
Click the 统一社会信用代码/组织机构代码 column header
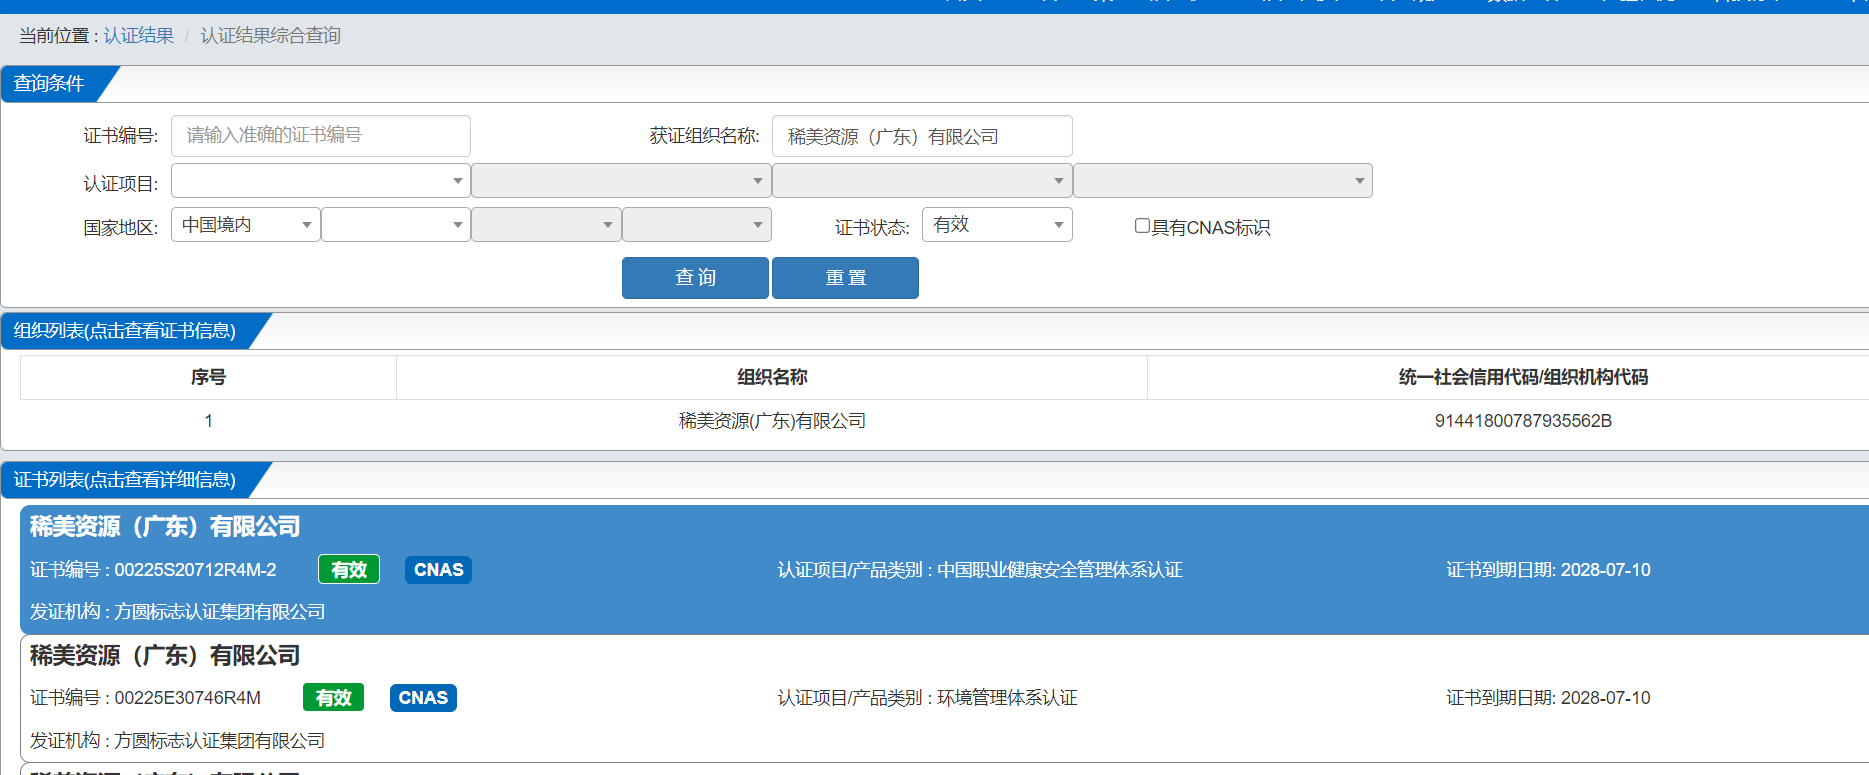[x=1523, y=377]
